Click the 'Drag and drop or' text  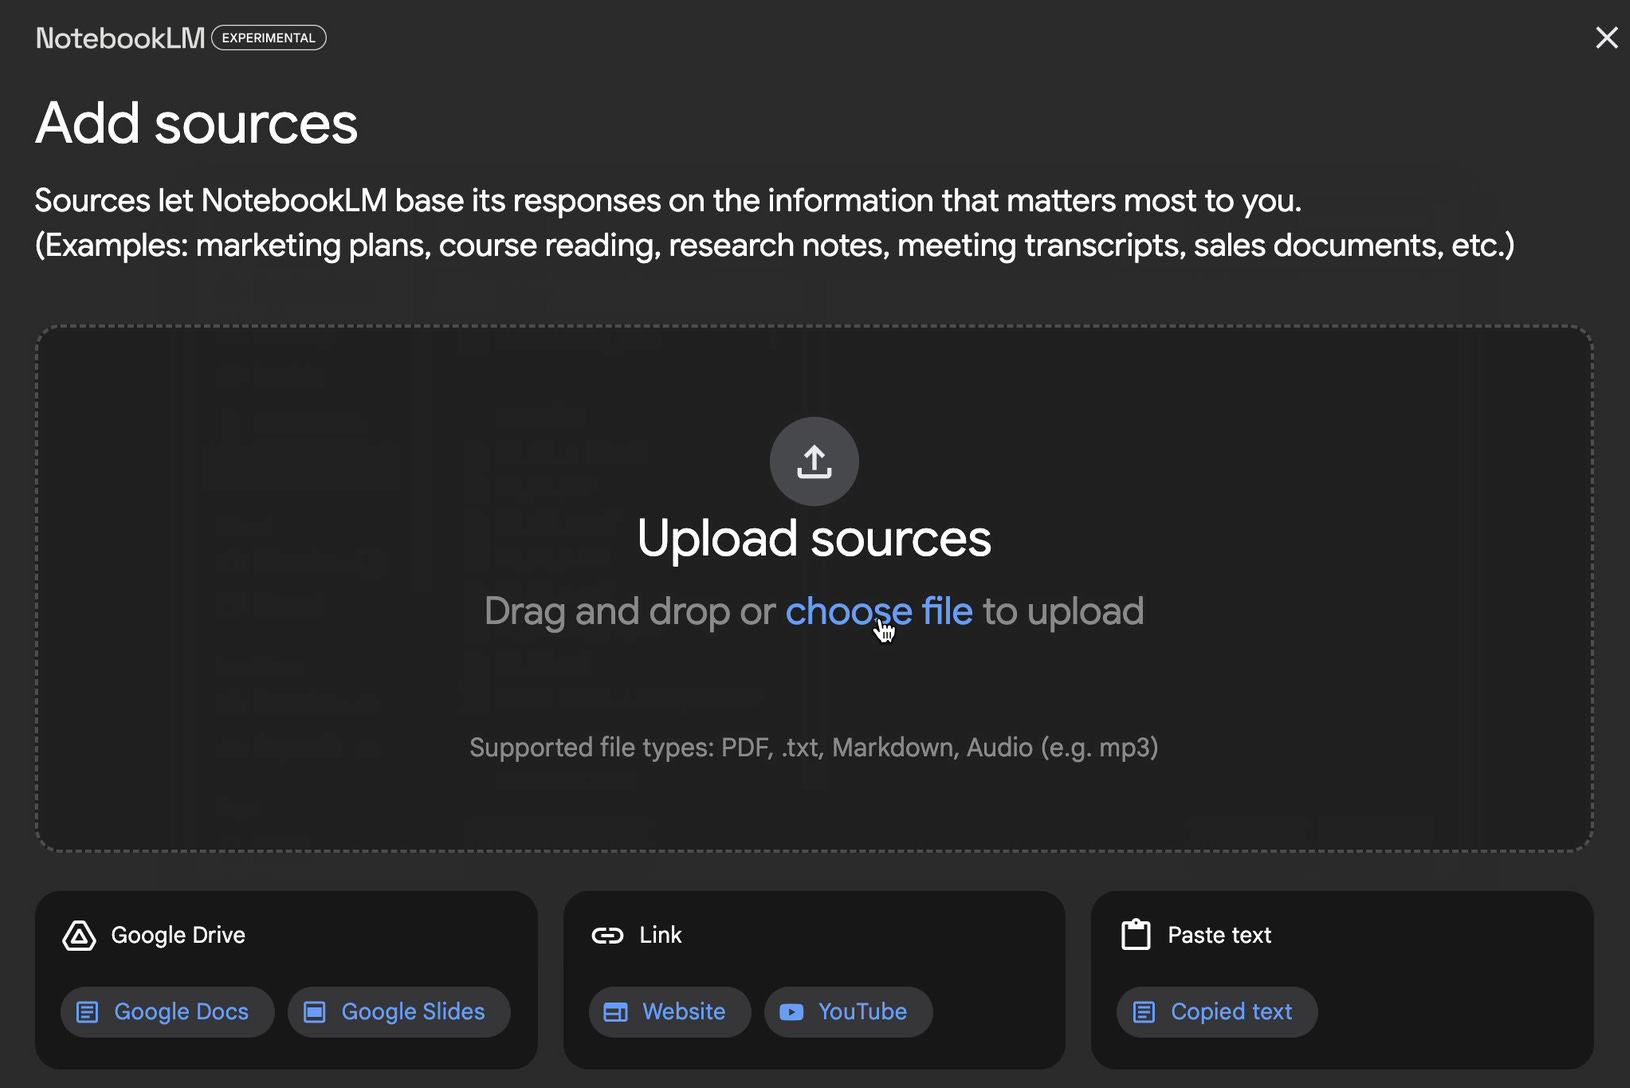[x=630, y=611]
